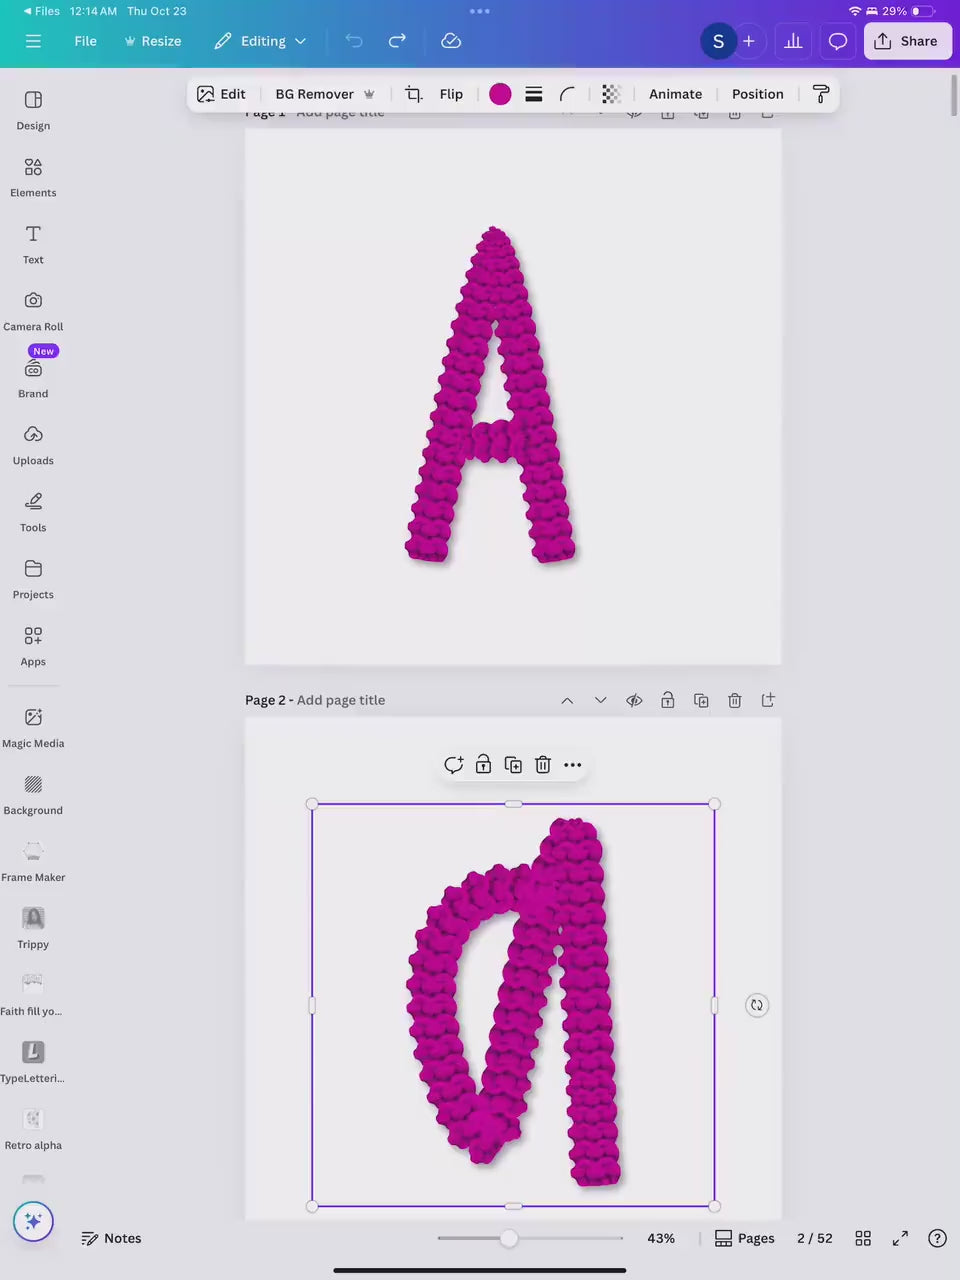Open the magenta color swatch
The height and width of the screenshot is (1280, 960).
[x=500, y=93]
